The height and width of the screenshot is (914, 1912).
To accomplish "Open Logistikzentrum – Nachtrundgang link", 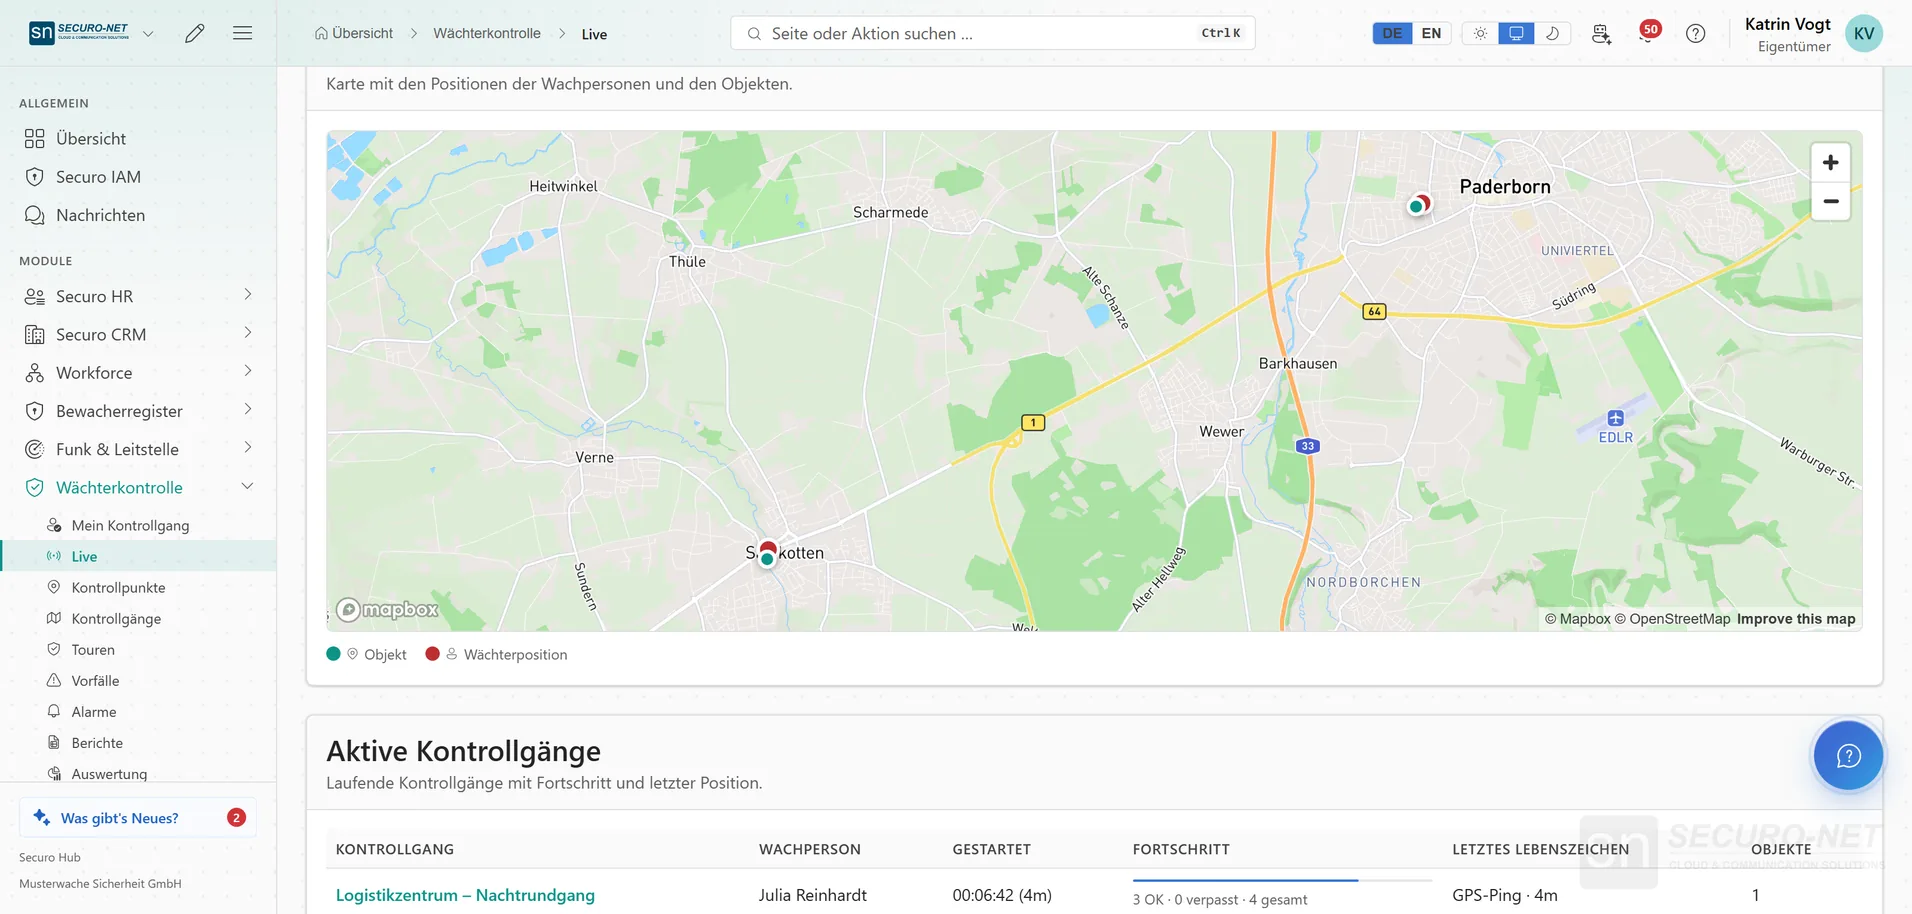I will (x=465, y=895).
